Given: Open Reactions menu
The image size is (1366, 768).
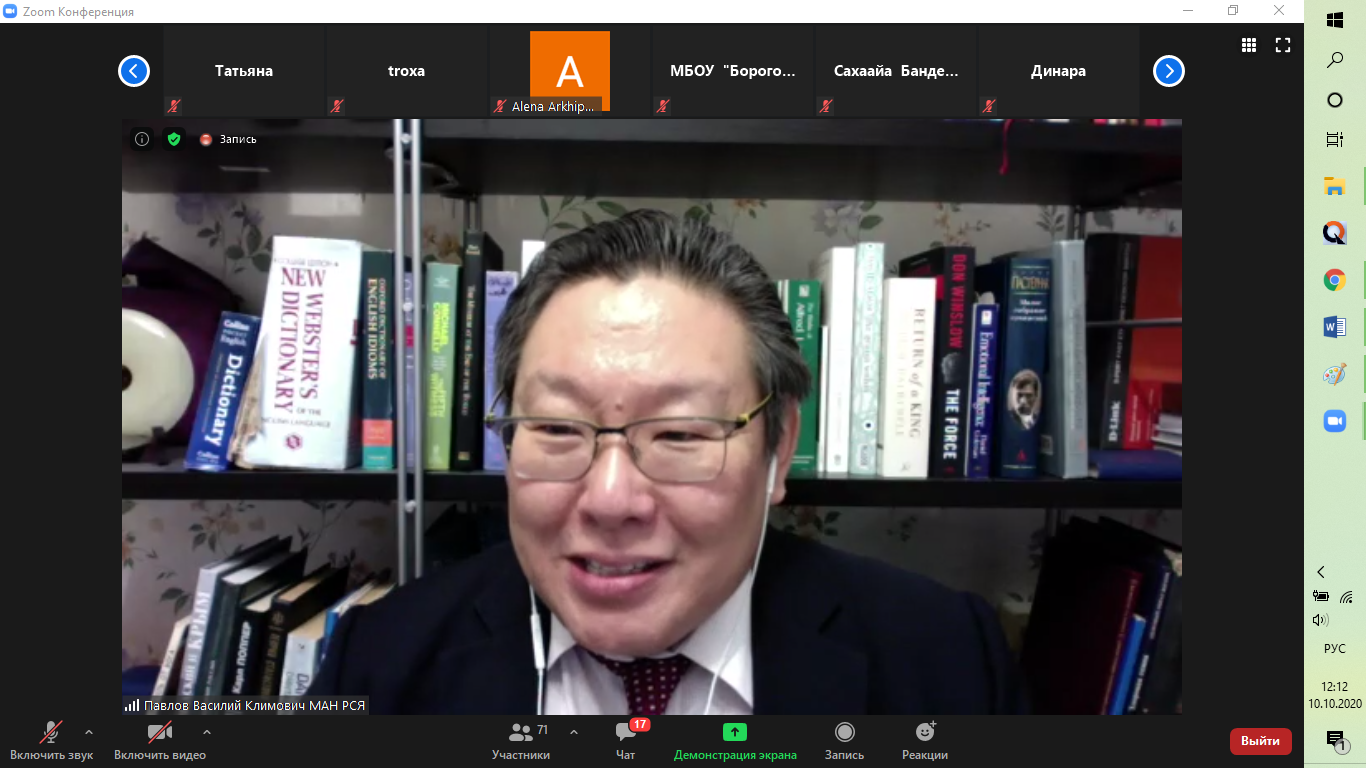Looking at the screenshot, I should point(924,740).
